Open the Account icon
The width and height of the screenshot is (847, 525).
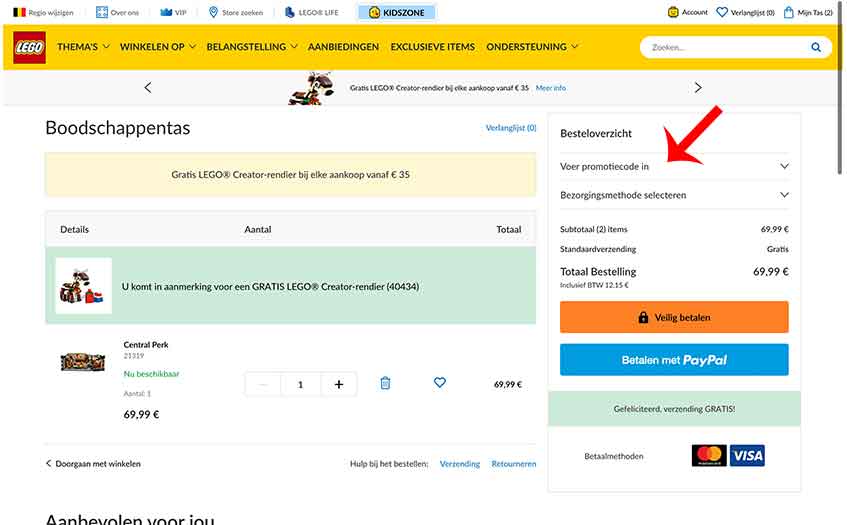pos(688,13)
